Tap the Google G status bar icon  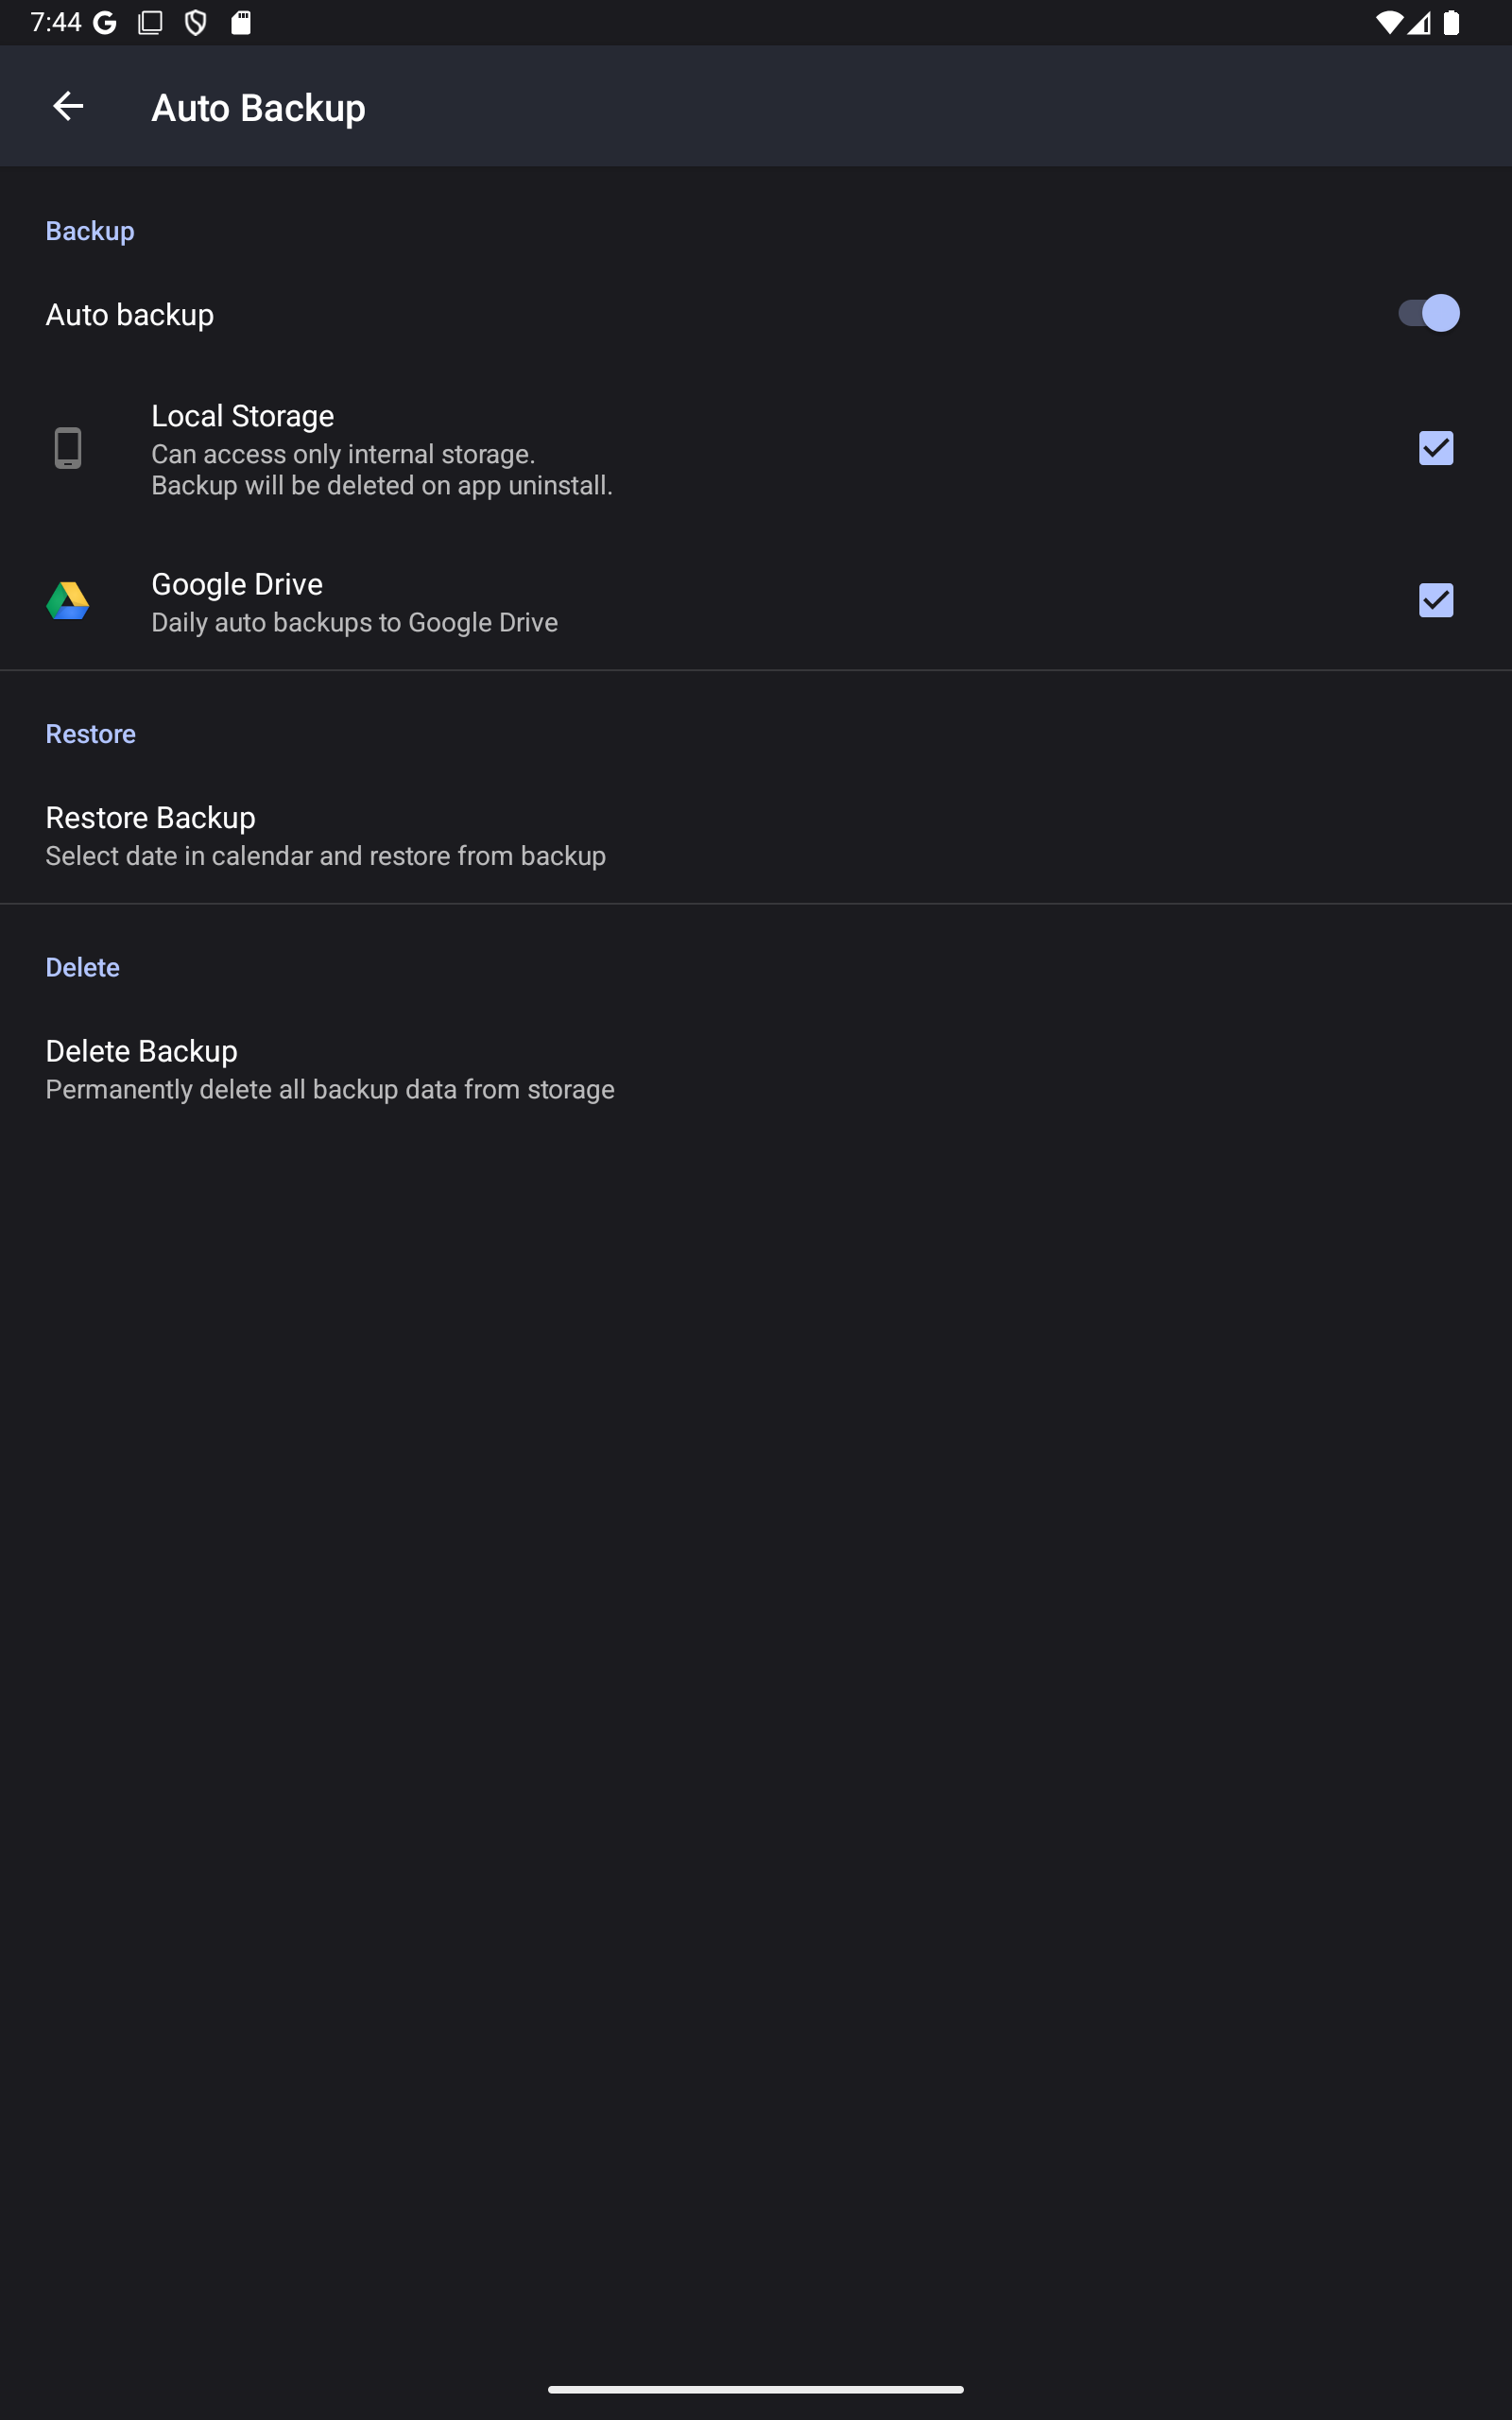[x=105, y=23]
